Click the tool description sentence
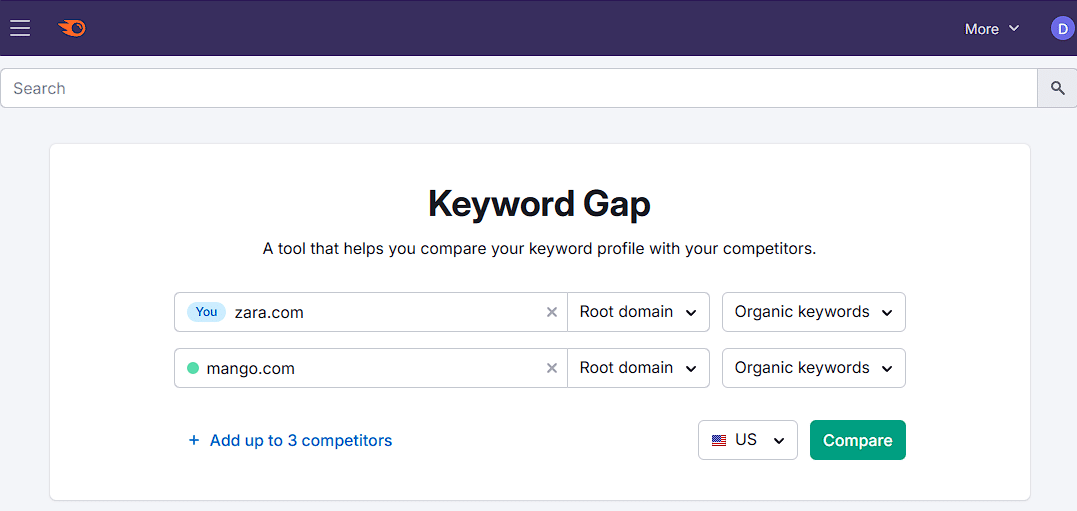The image size is (1077, 511). 539,249
